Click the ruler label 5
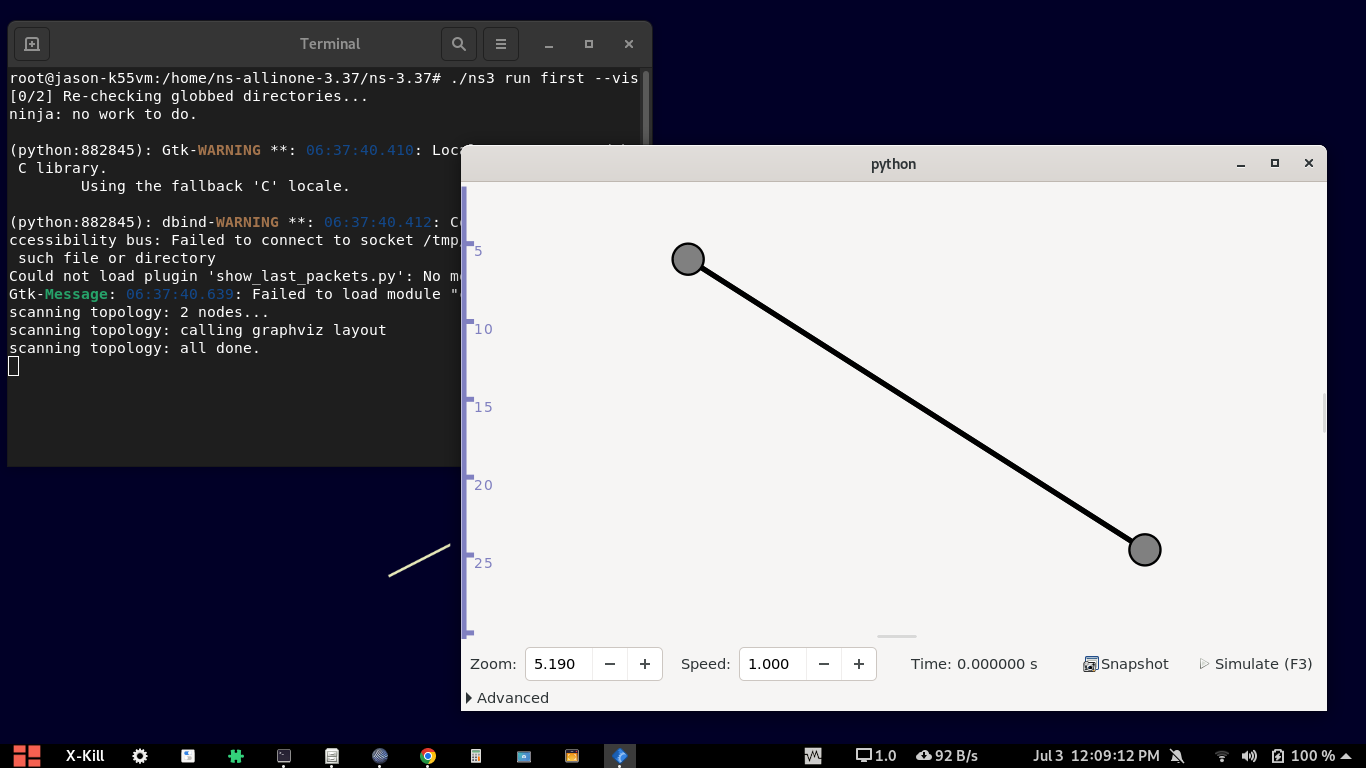The width and height of the screenshot is (1366, 768). (479, 251)
